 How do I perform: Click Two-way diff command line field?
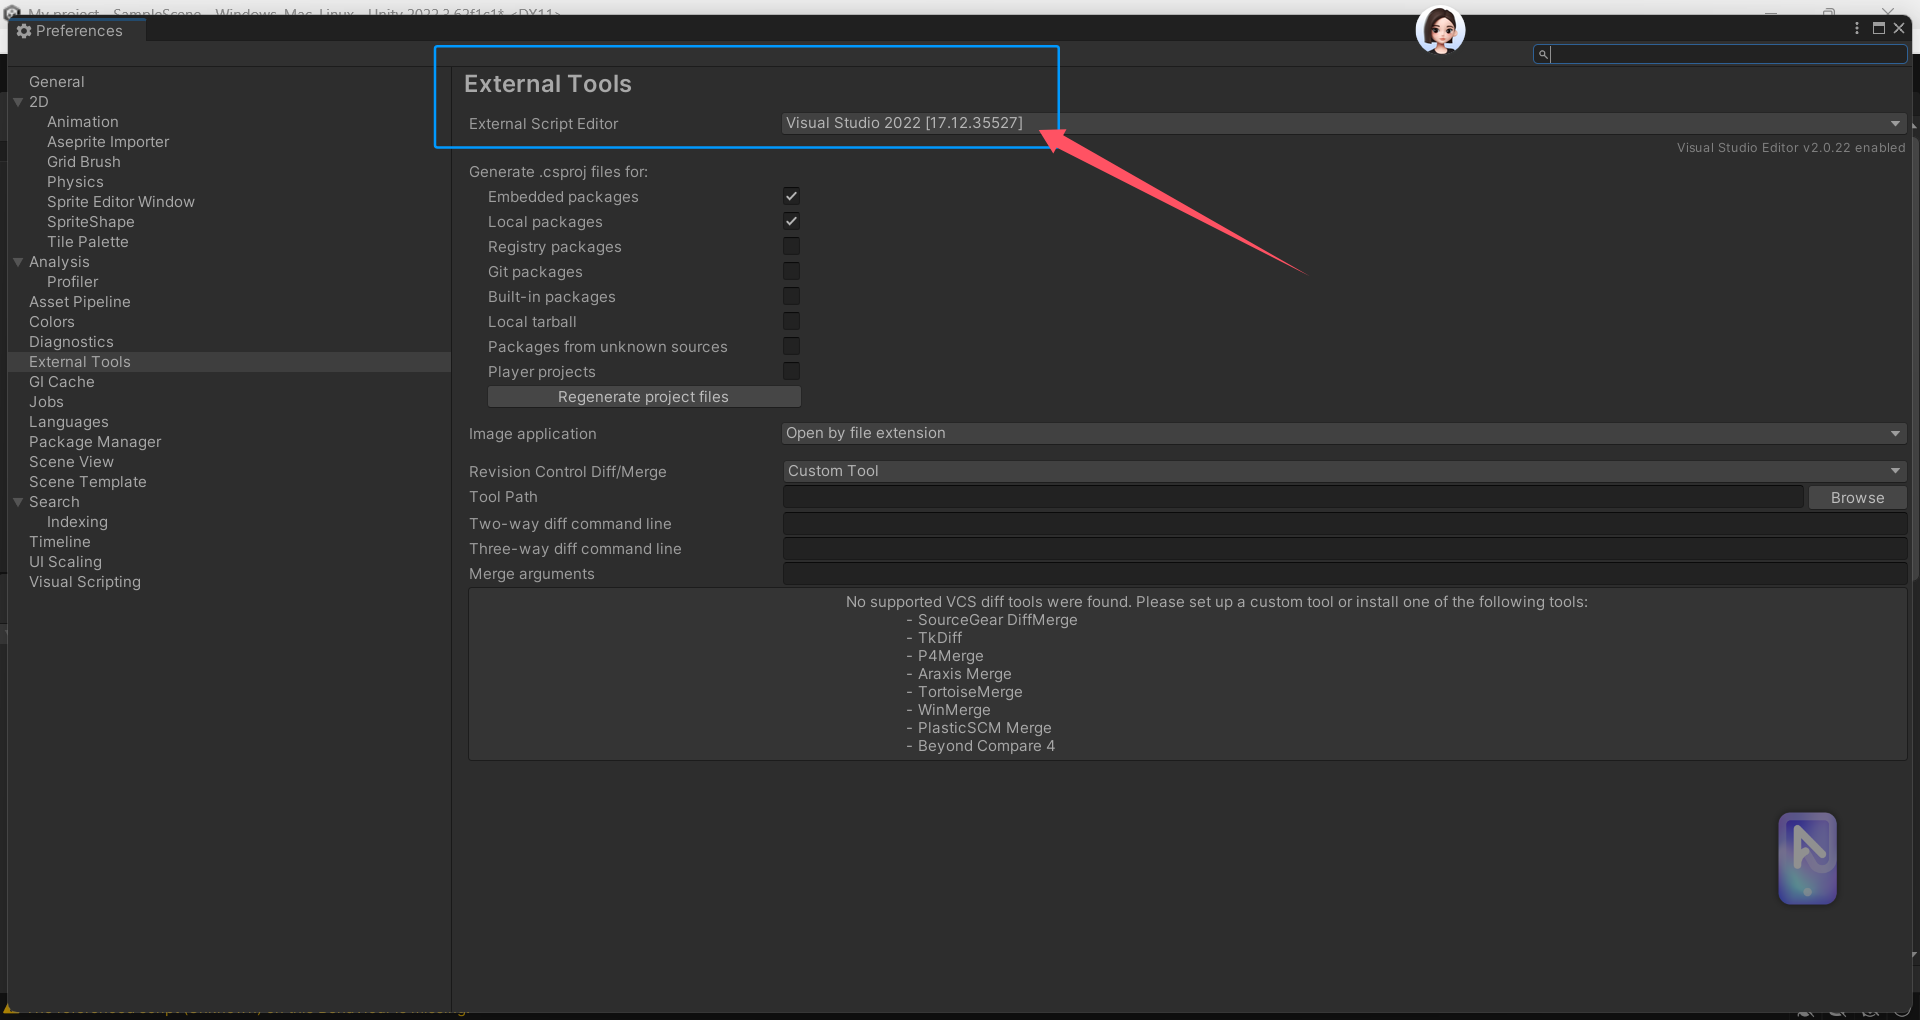coord(1344,524)
